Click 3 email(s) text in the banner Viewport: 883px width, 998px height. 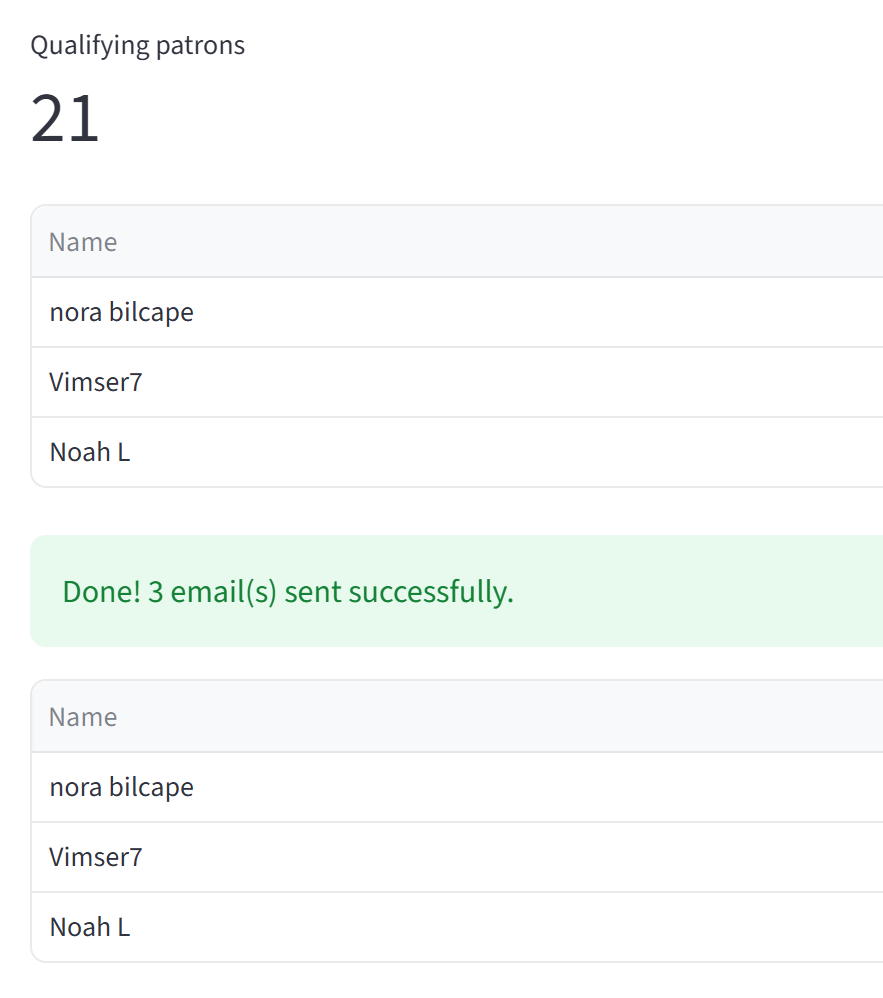212,592
